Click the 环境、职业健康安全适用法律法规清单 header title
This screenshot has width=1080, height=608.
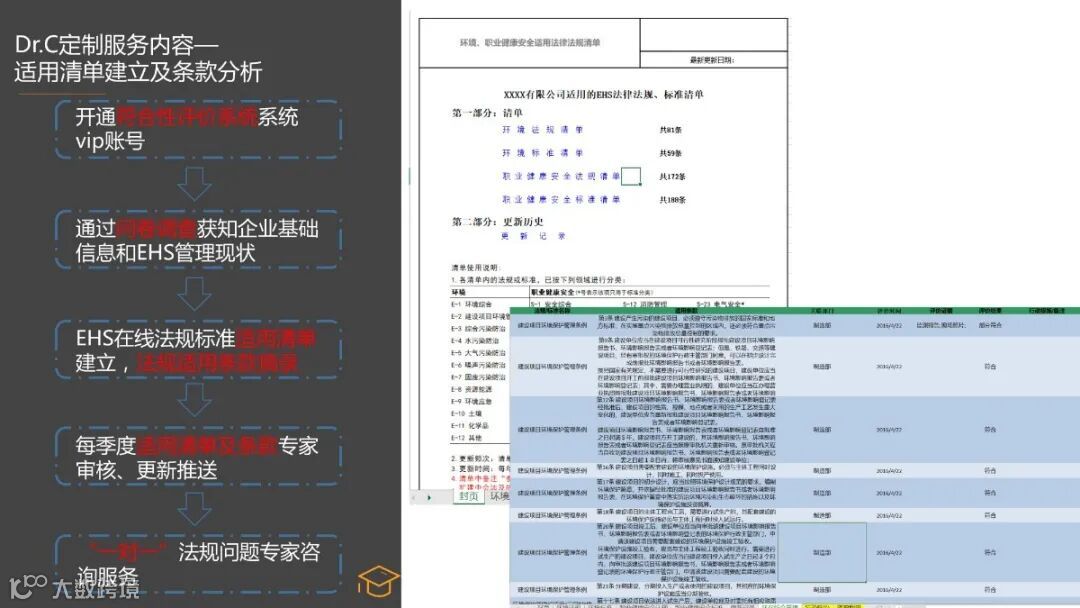click(x=530, y=43)
